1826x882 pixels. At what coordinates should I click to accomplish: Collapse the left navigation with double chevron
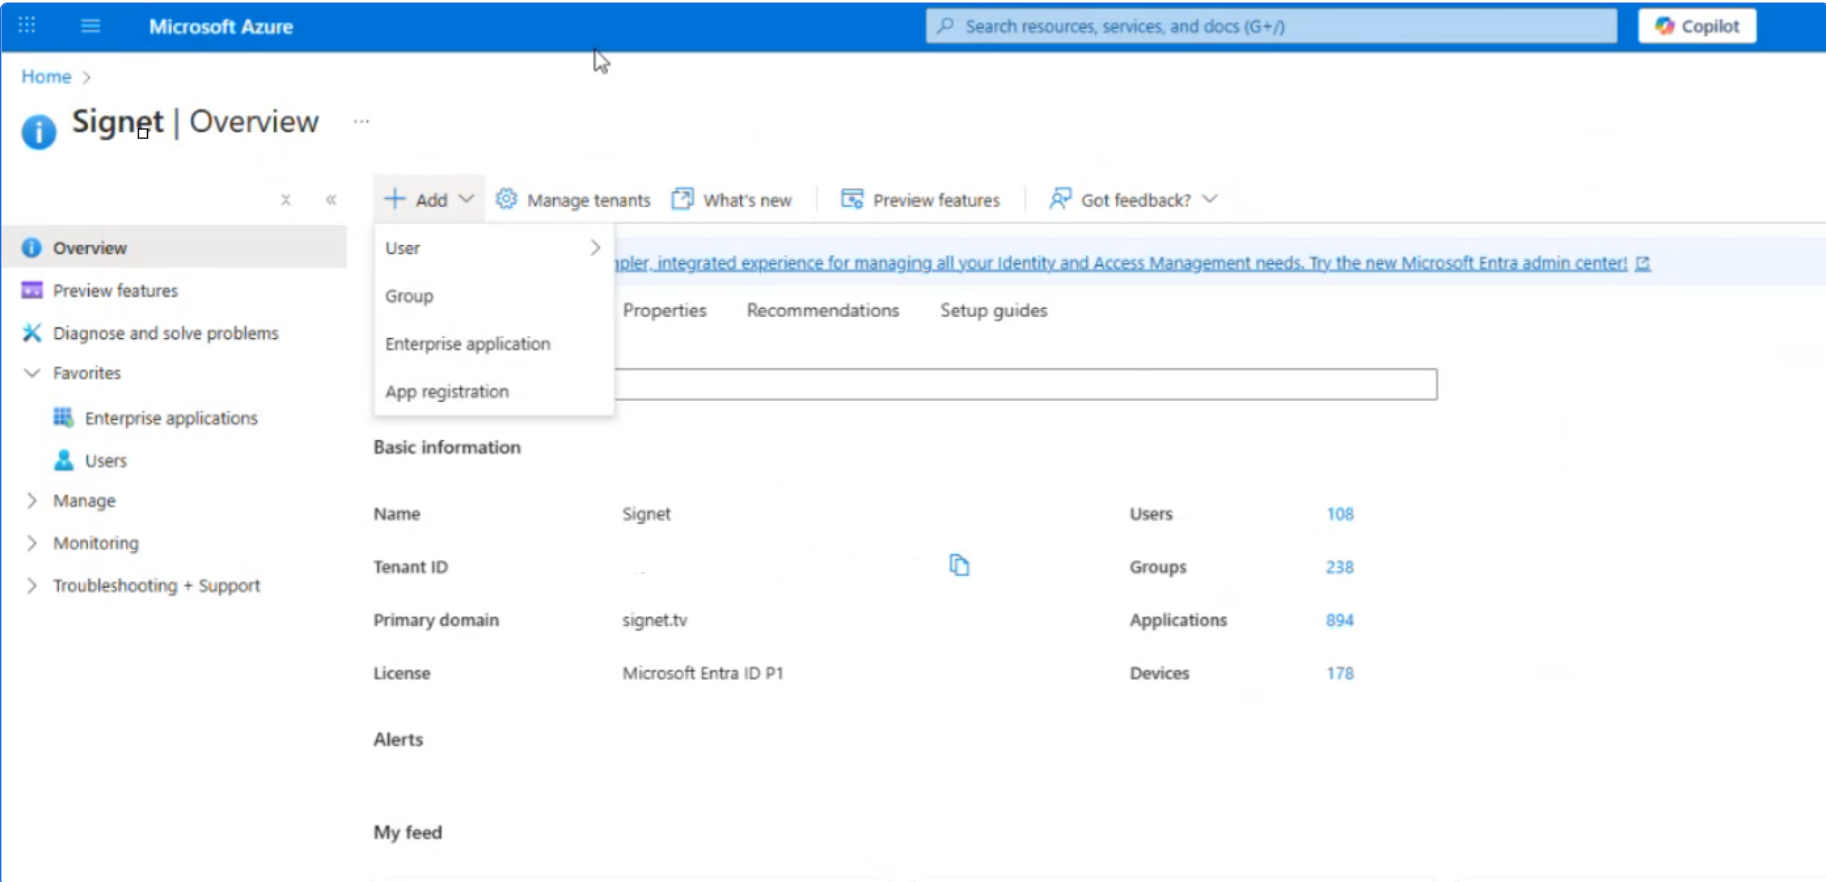331,200
